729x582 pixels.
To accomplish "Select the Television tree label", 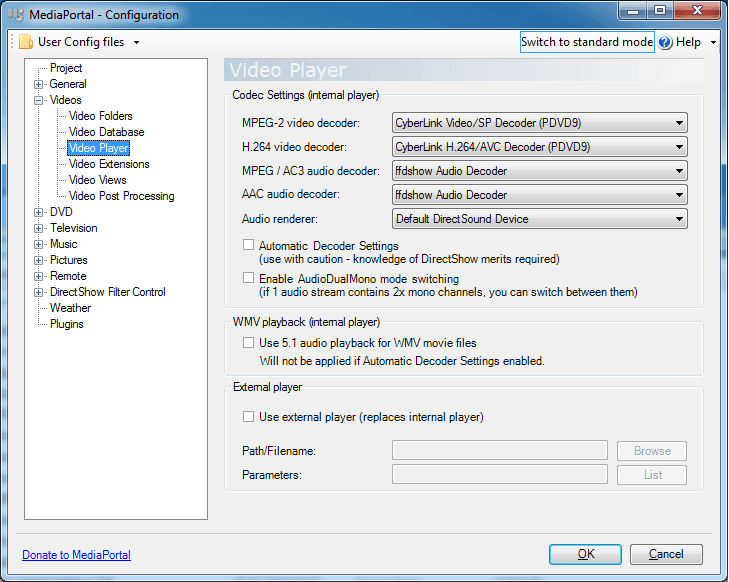I will click(73, 228).
